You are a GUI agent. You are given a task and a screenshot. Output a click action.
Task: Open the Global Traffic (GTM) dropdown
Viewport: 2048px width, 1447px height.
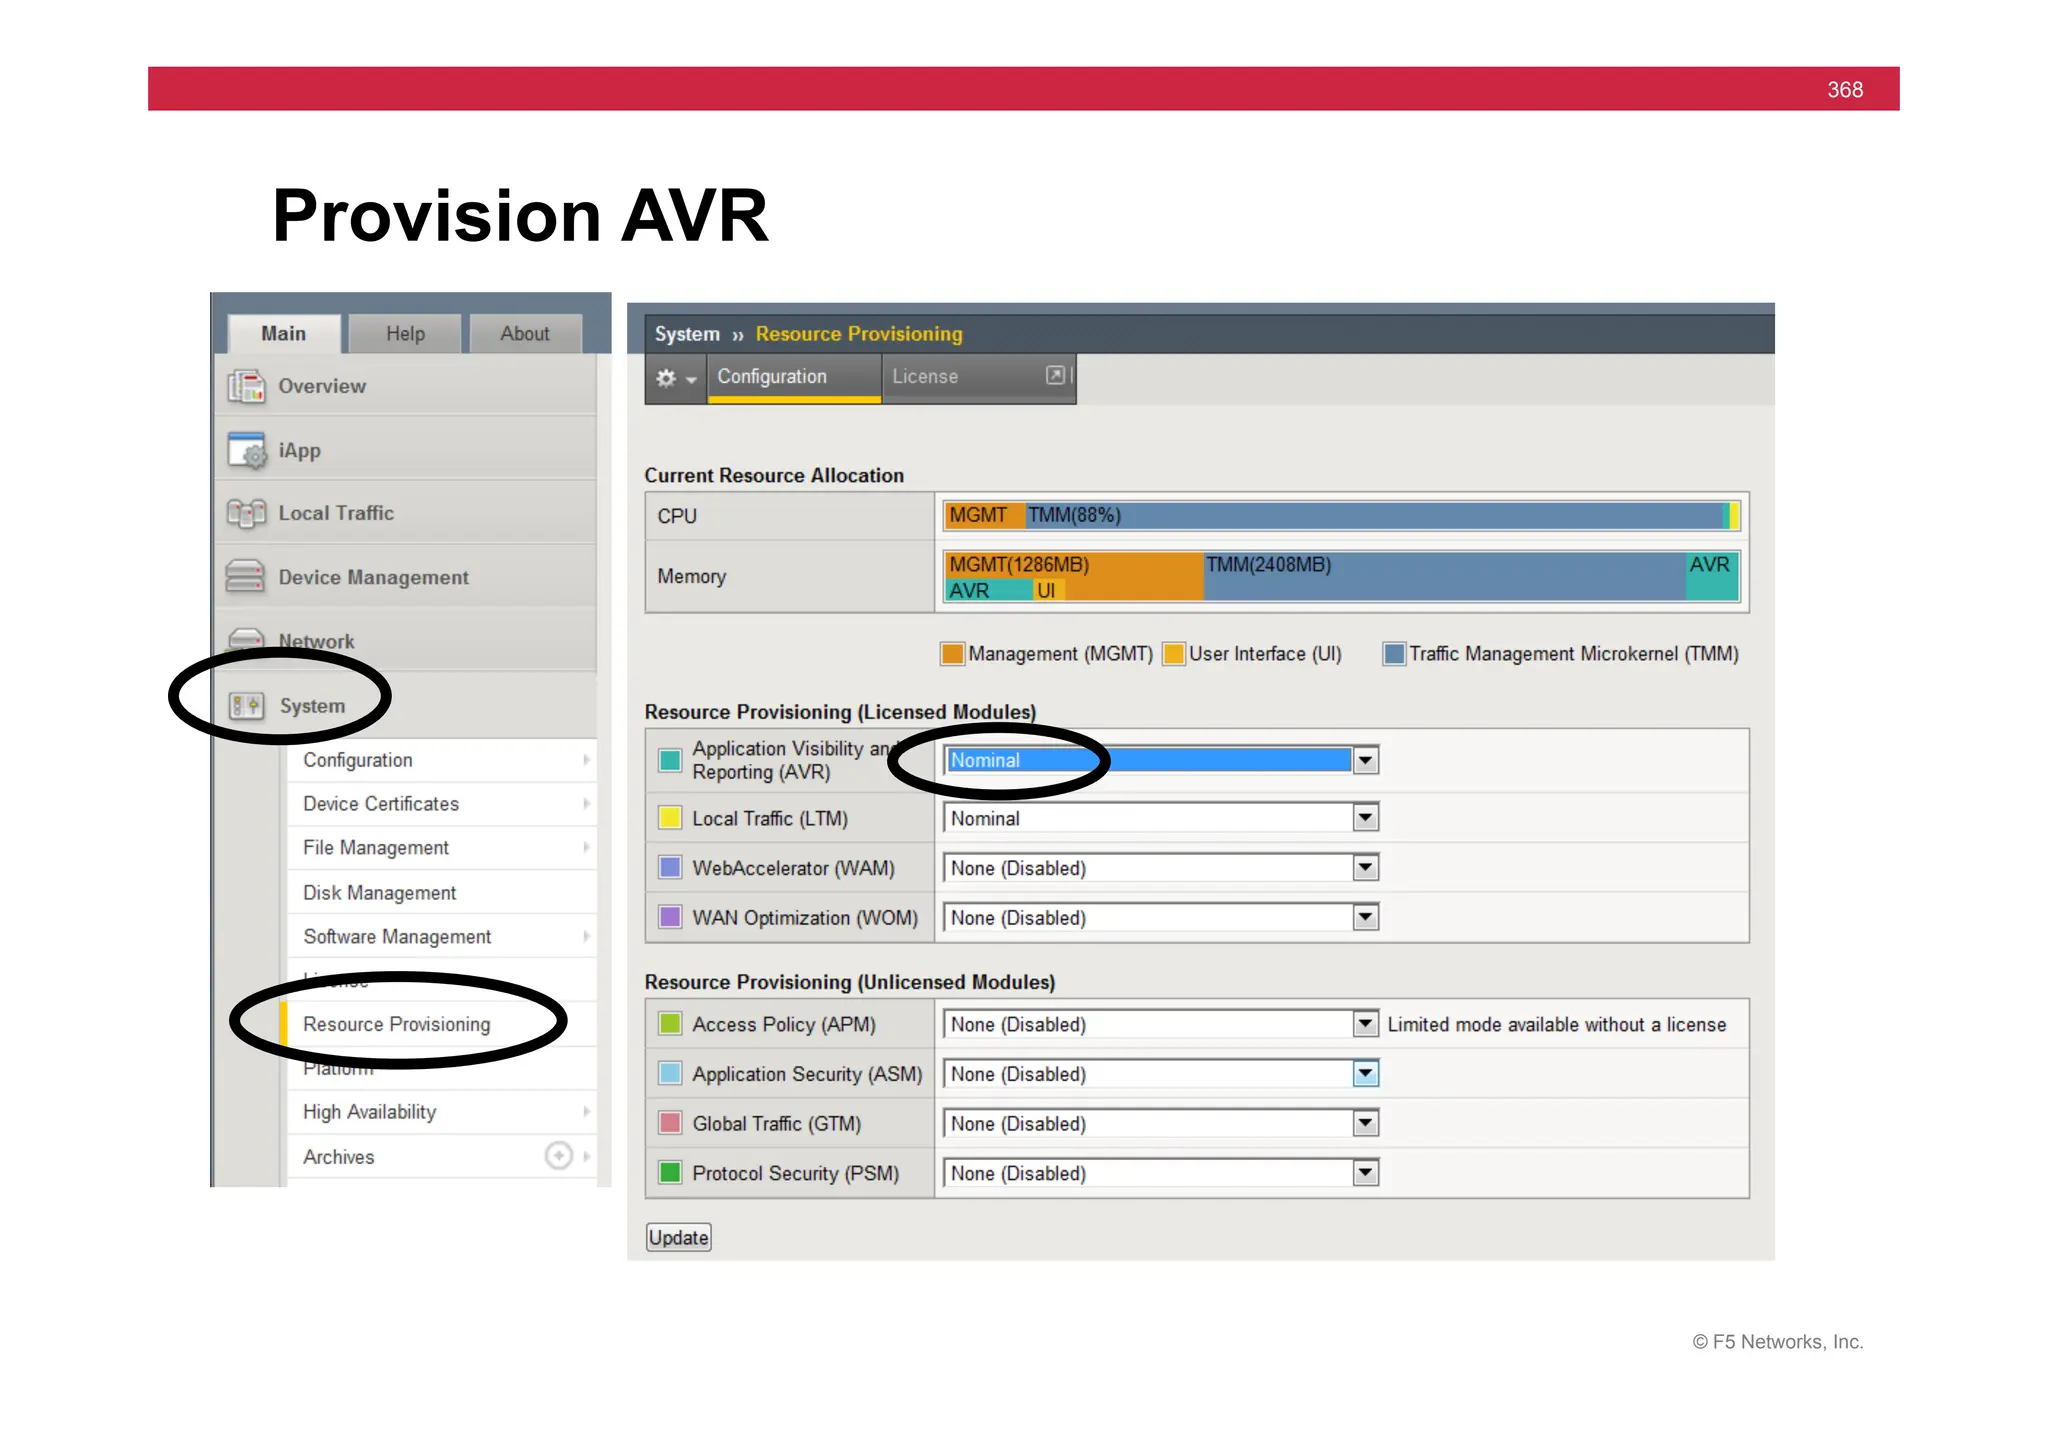pos(1162,1123)
